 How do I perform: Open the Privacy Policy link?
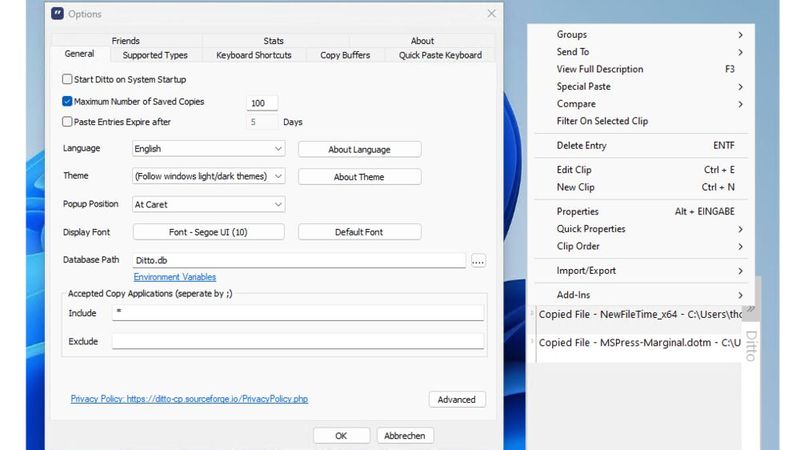coord(189,399)
